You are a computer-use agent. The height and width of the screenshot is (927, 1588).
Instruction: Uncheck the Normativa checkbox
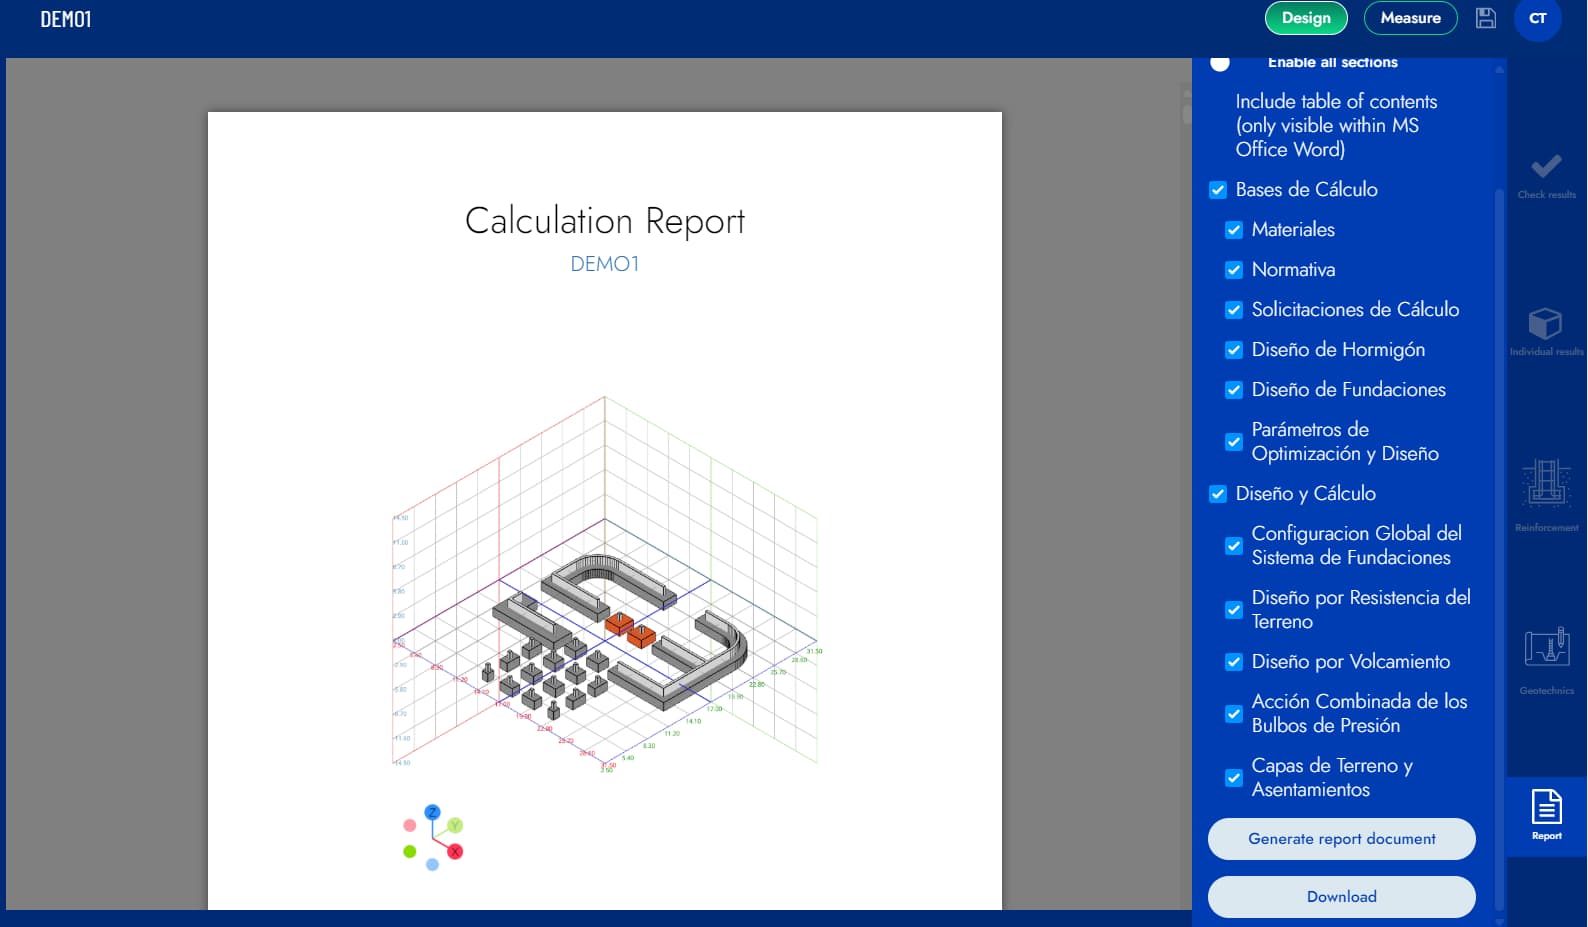pos(1234,270)
